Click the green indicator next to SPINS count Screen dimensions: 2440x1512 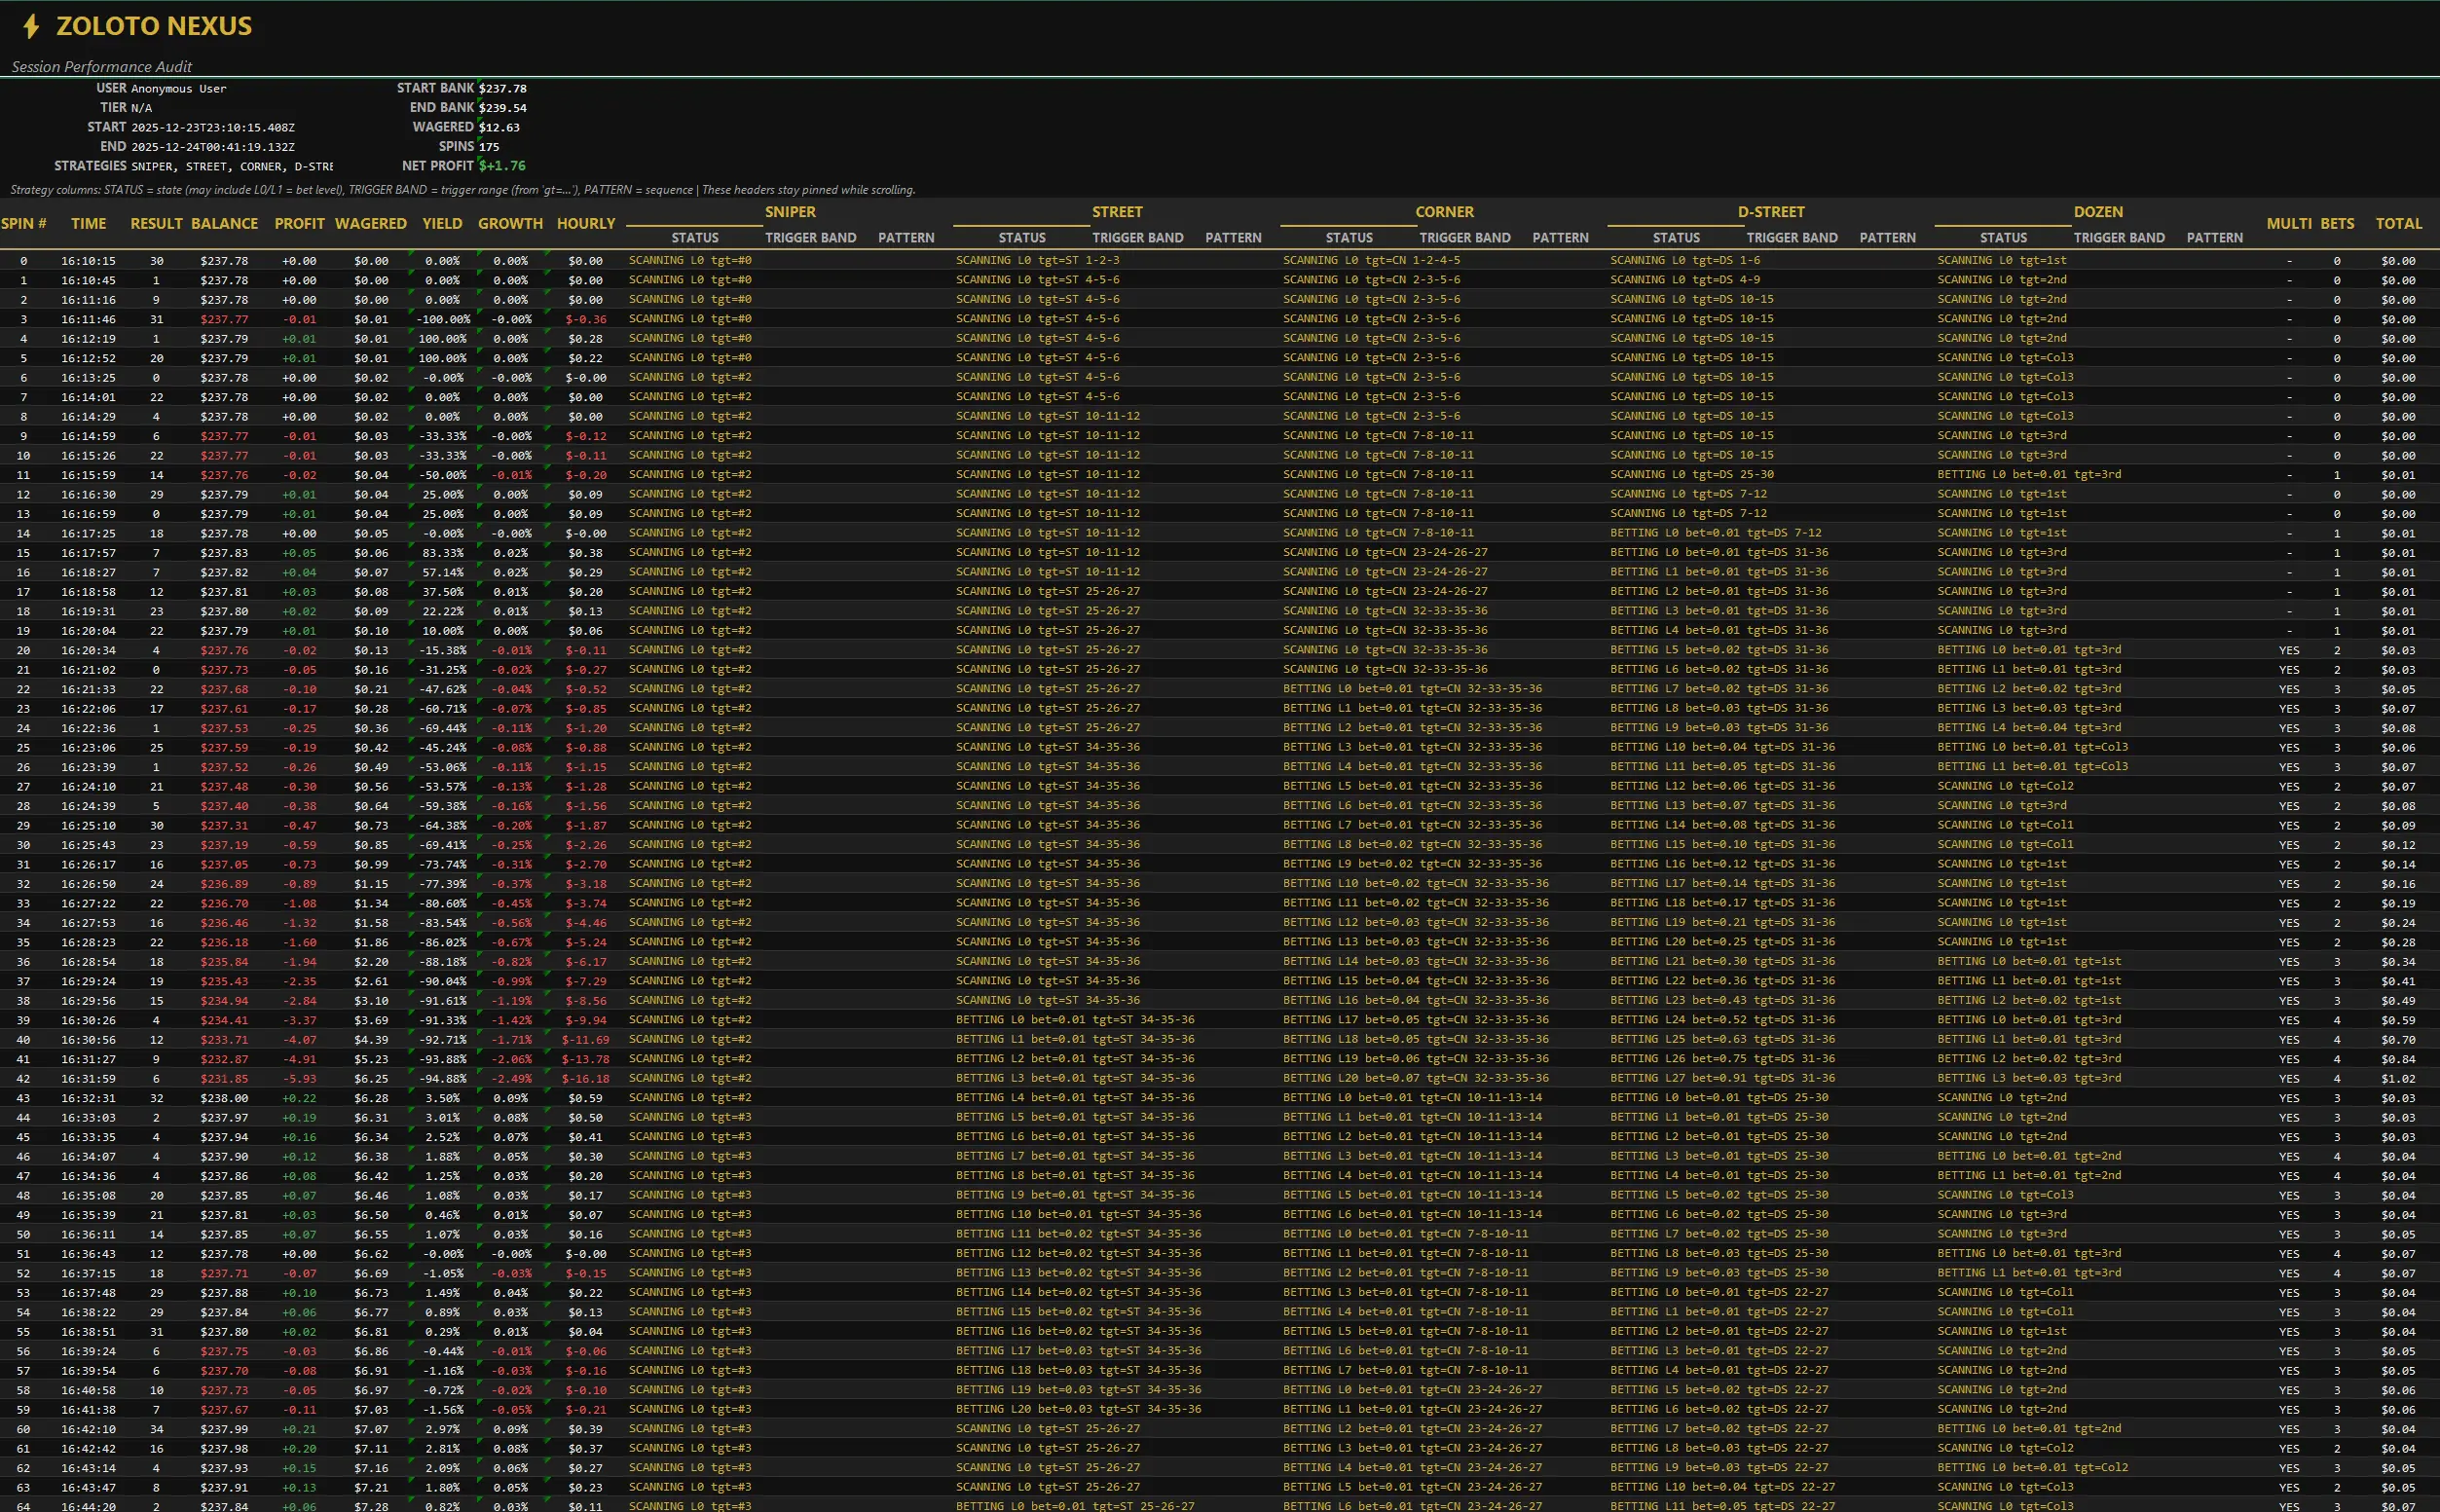point(480,140)
